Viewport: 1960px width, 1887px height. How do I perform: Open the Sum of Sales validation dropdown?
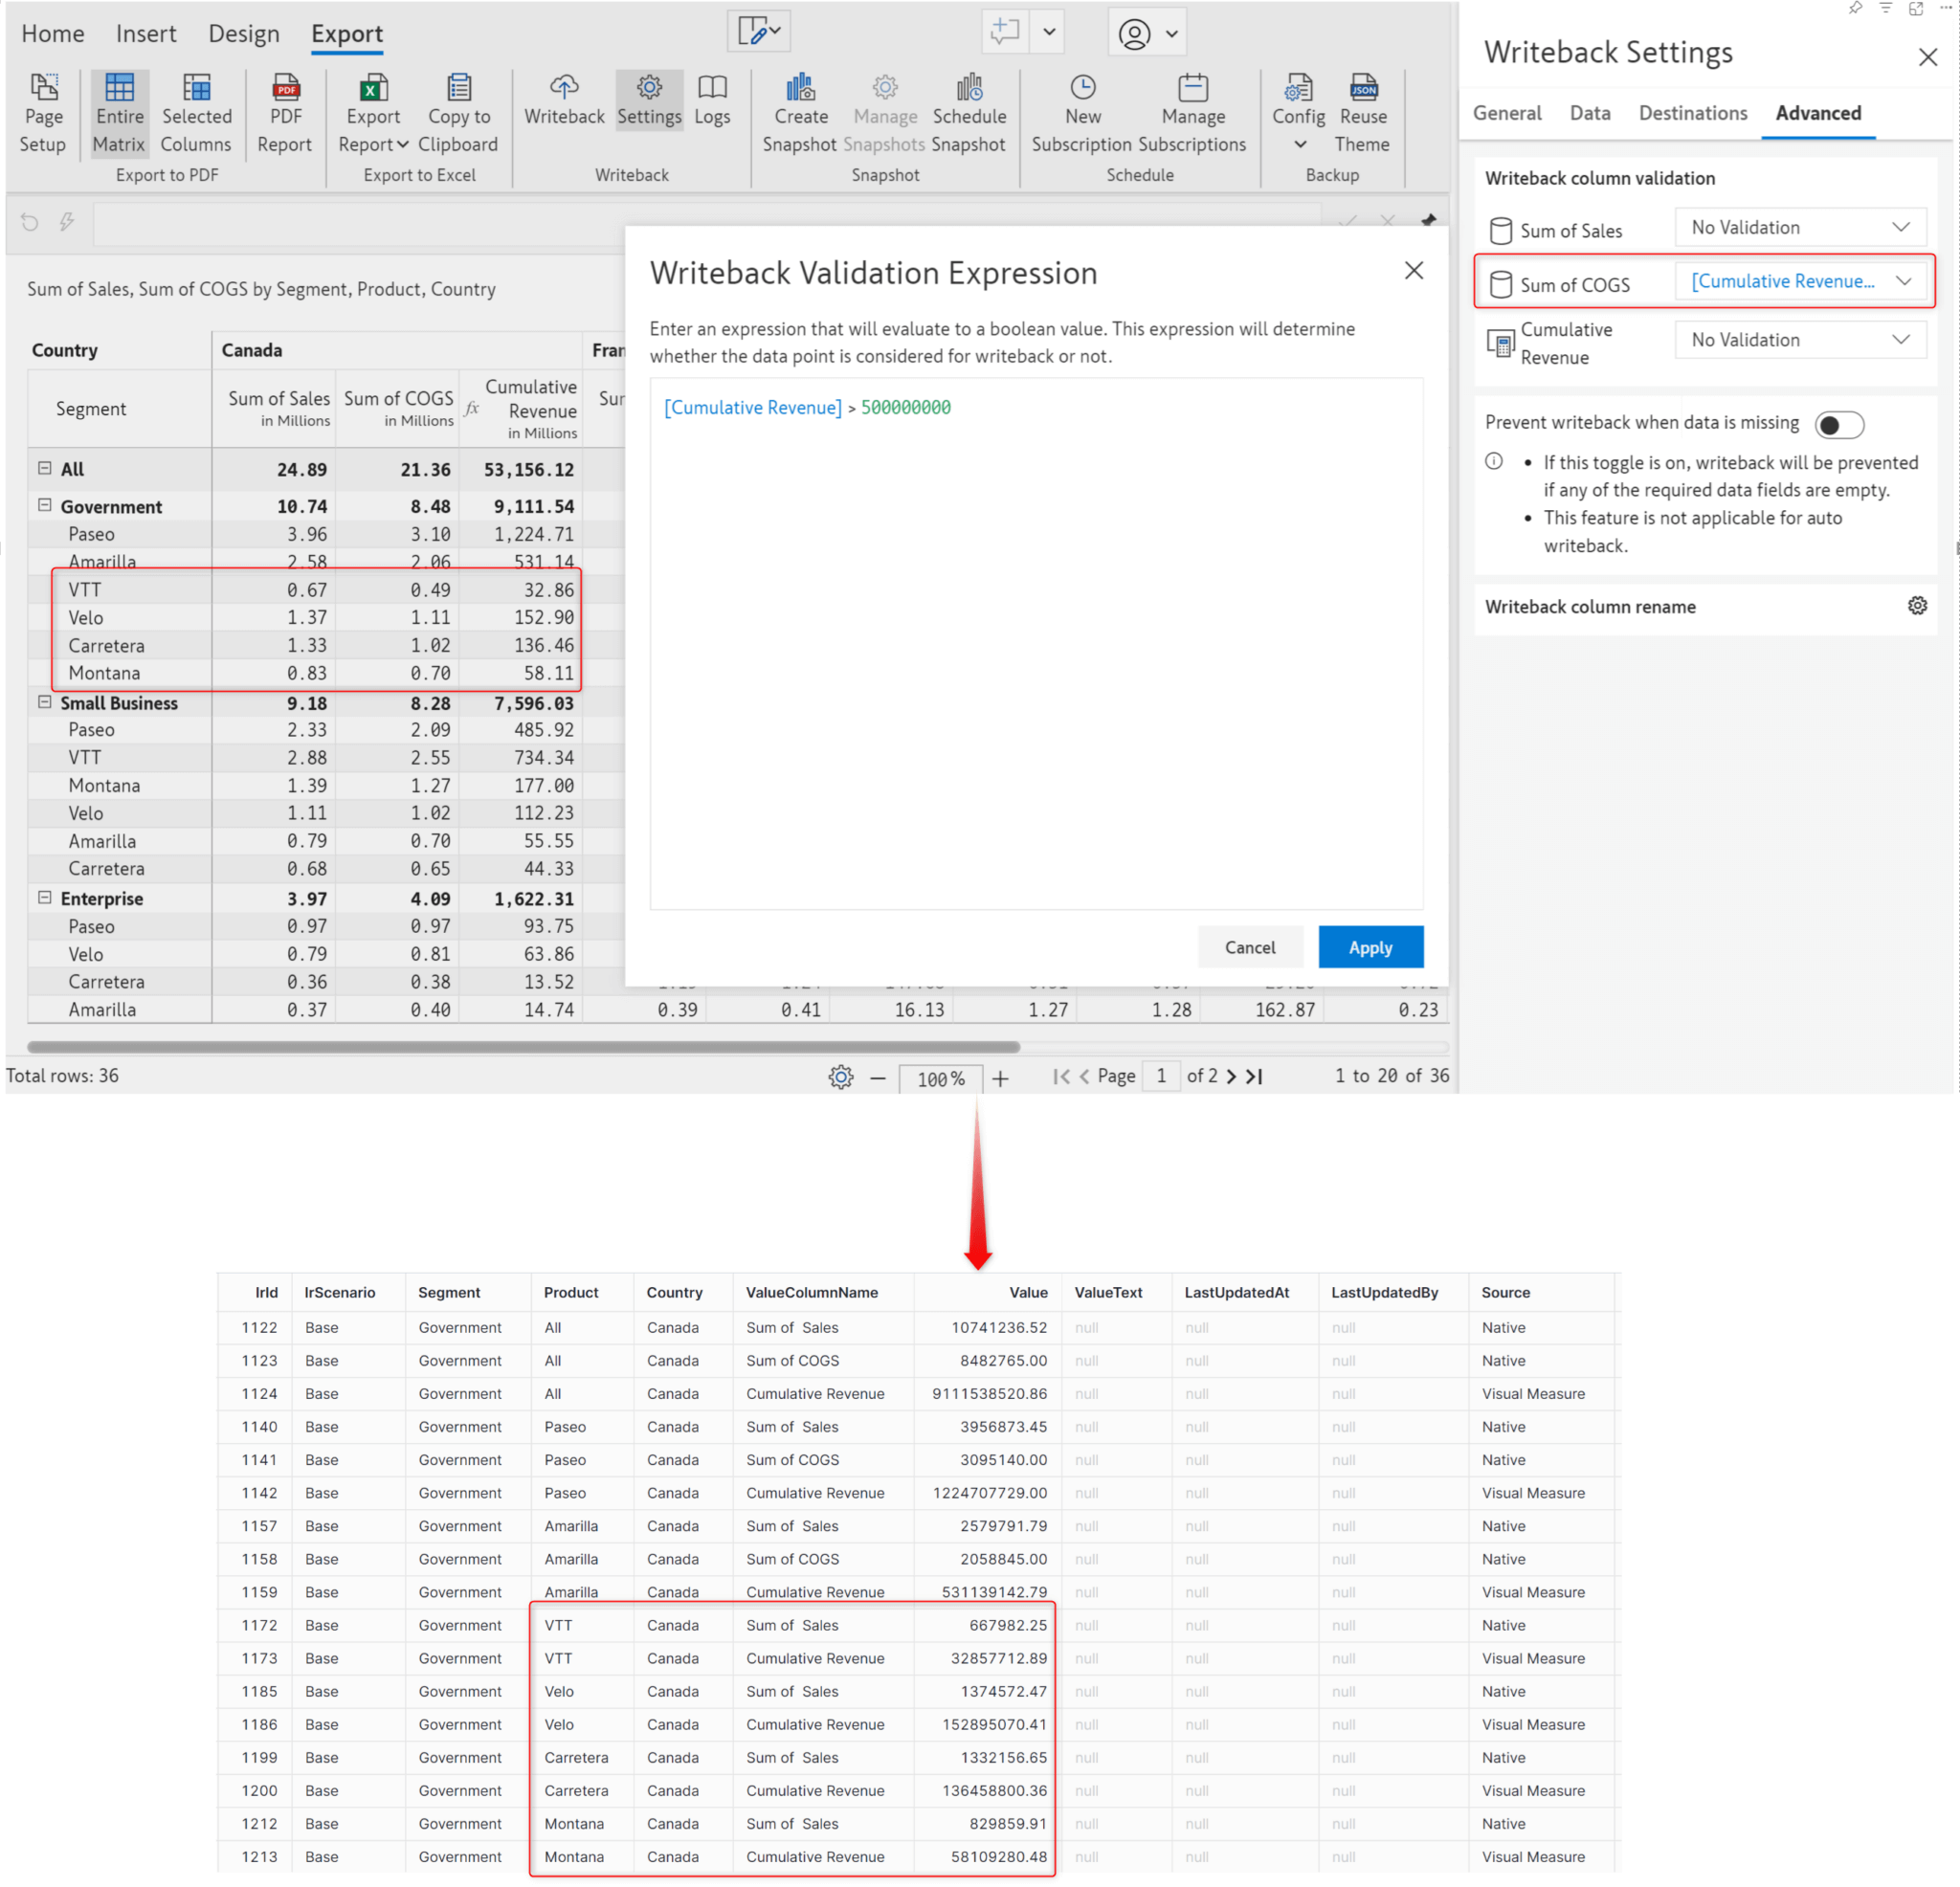click(x=1800, y=228)
